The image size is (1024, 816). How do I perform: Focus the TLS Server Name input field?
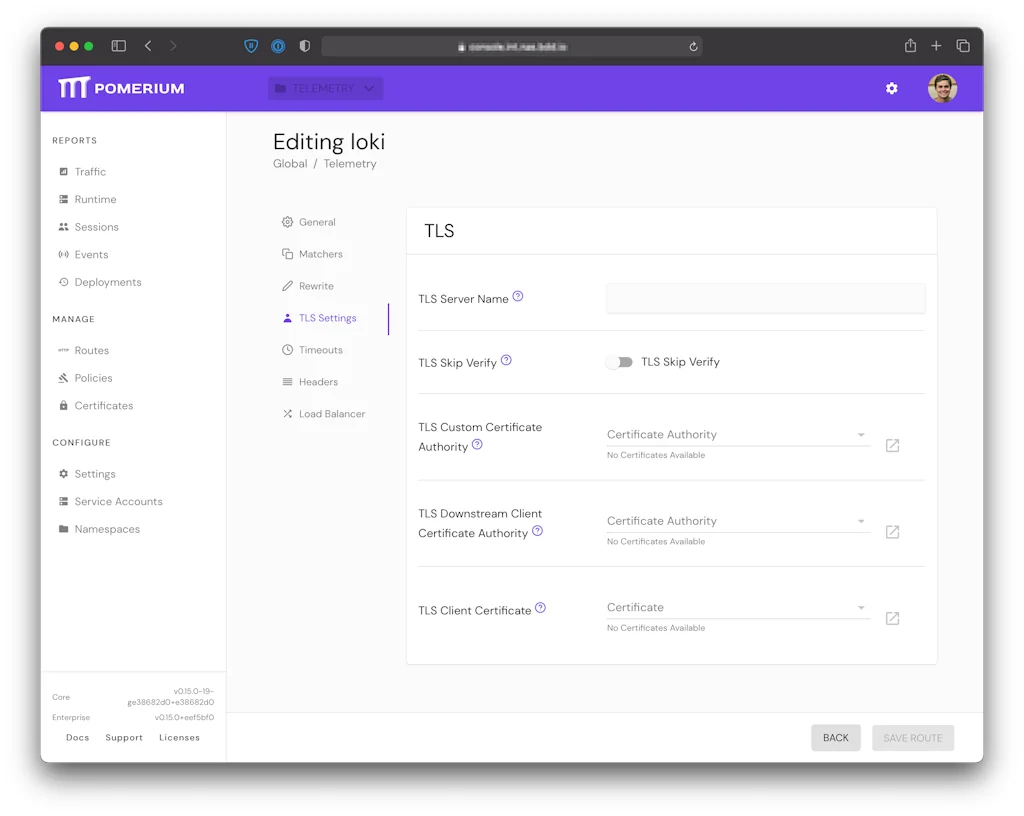point(765,298)
